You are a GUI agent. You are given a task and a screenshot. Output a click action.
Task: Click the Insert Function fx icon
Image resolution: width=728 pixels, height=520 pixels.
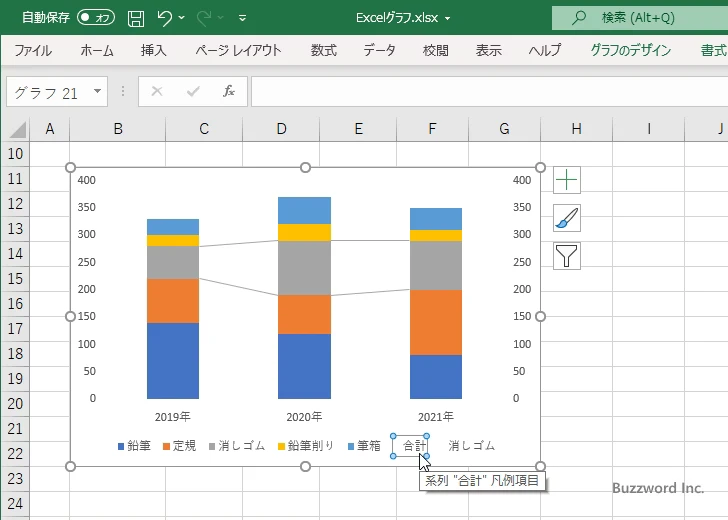(x=229, y=91)
